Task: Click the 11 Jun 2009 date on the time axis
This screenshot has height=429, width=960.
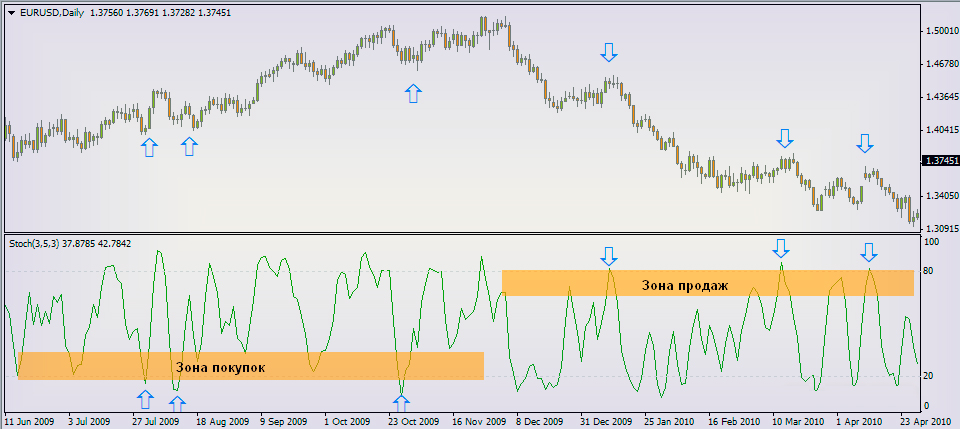Action: tap(29, 421)
